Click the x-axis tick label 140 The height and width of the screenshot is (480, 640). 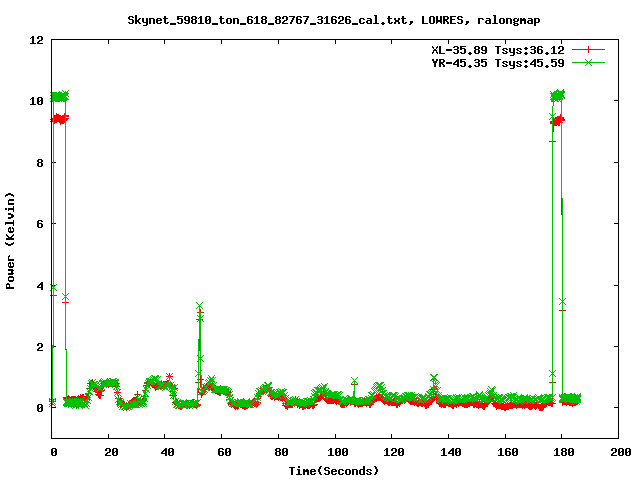[451, 452]
